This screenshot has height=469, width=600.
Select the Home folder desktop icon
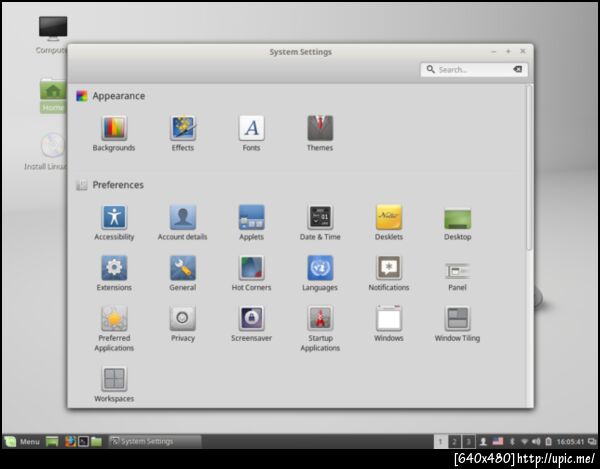coord(53,96)
